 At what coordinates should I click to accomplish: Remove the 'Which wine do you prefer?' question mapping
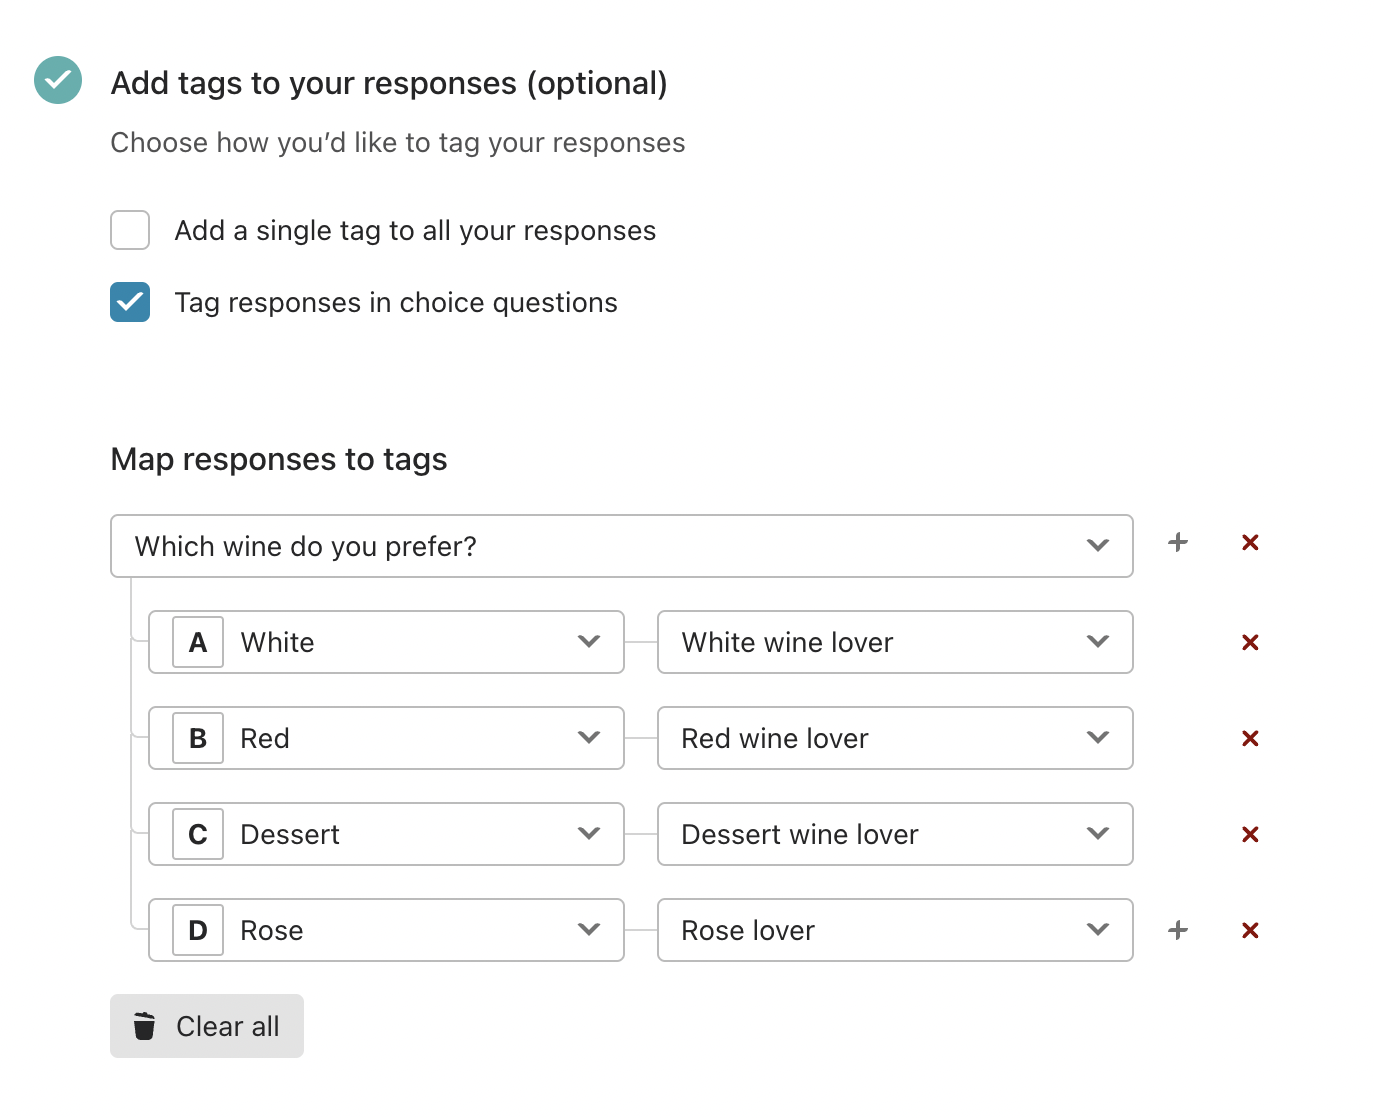click(x=1250, y=542)
